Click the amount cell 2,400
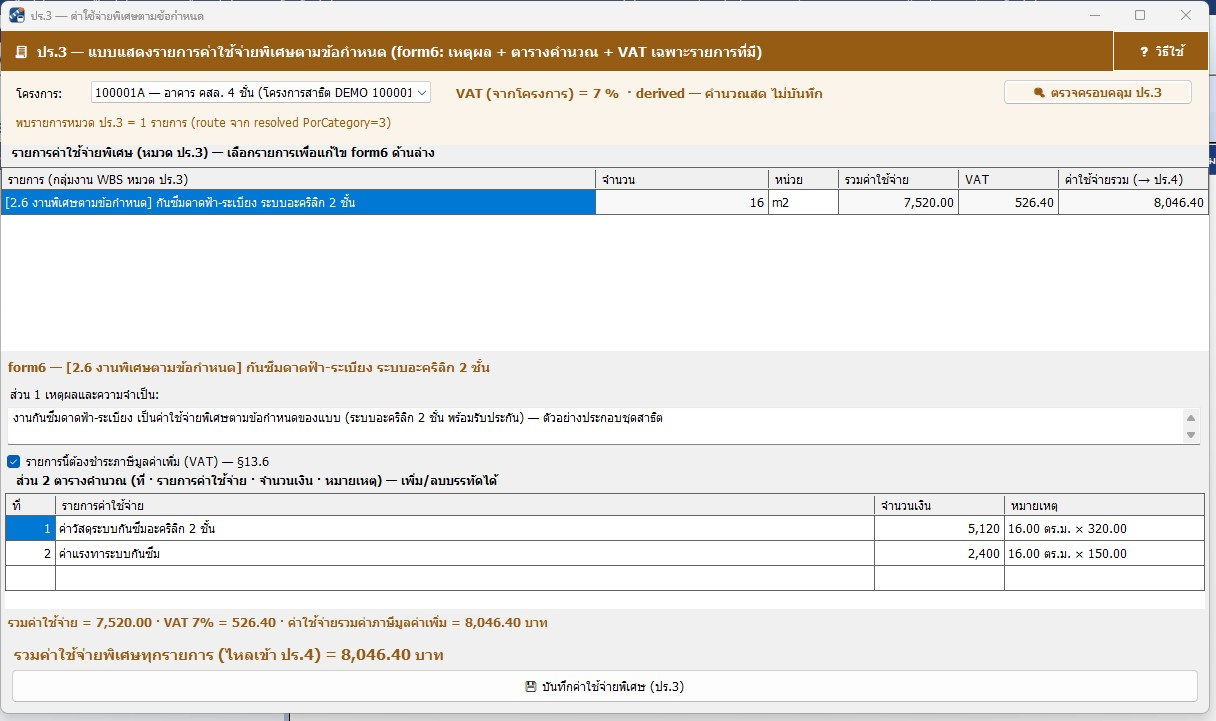1216x721 pixels. pos(939,553)
